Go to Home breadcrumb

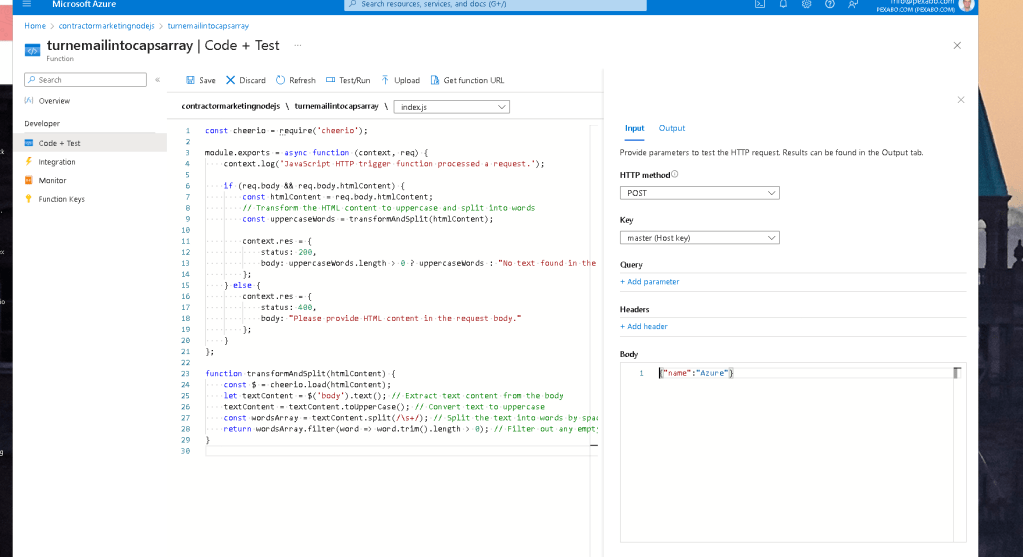click(35, 26)
